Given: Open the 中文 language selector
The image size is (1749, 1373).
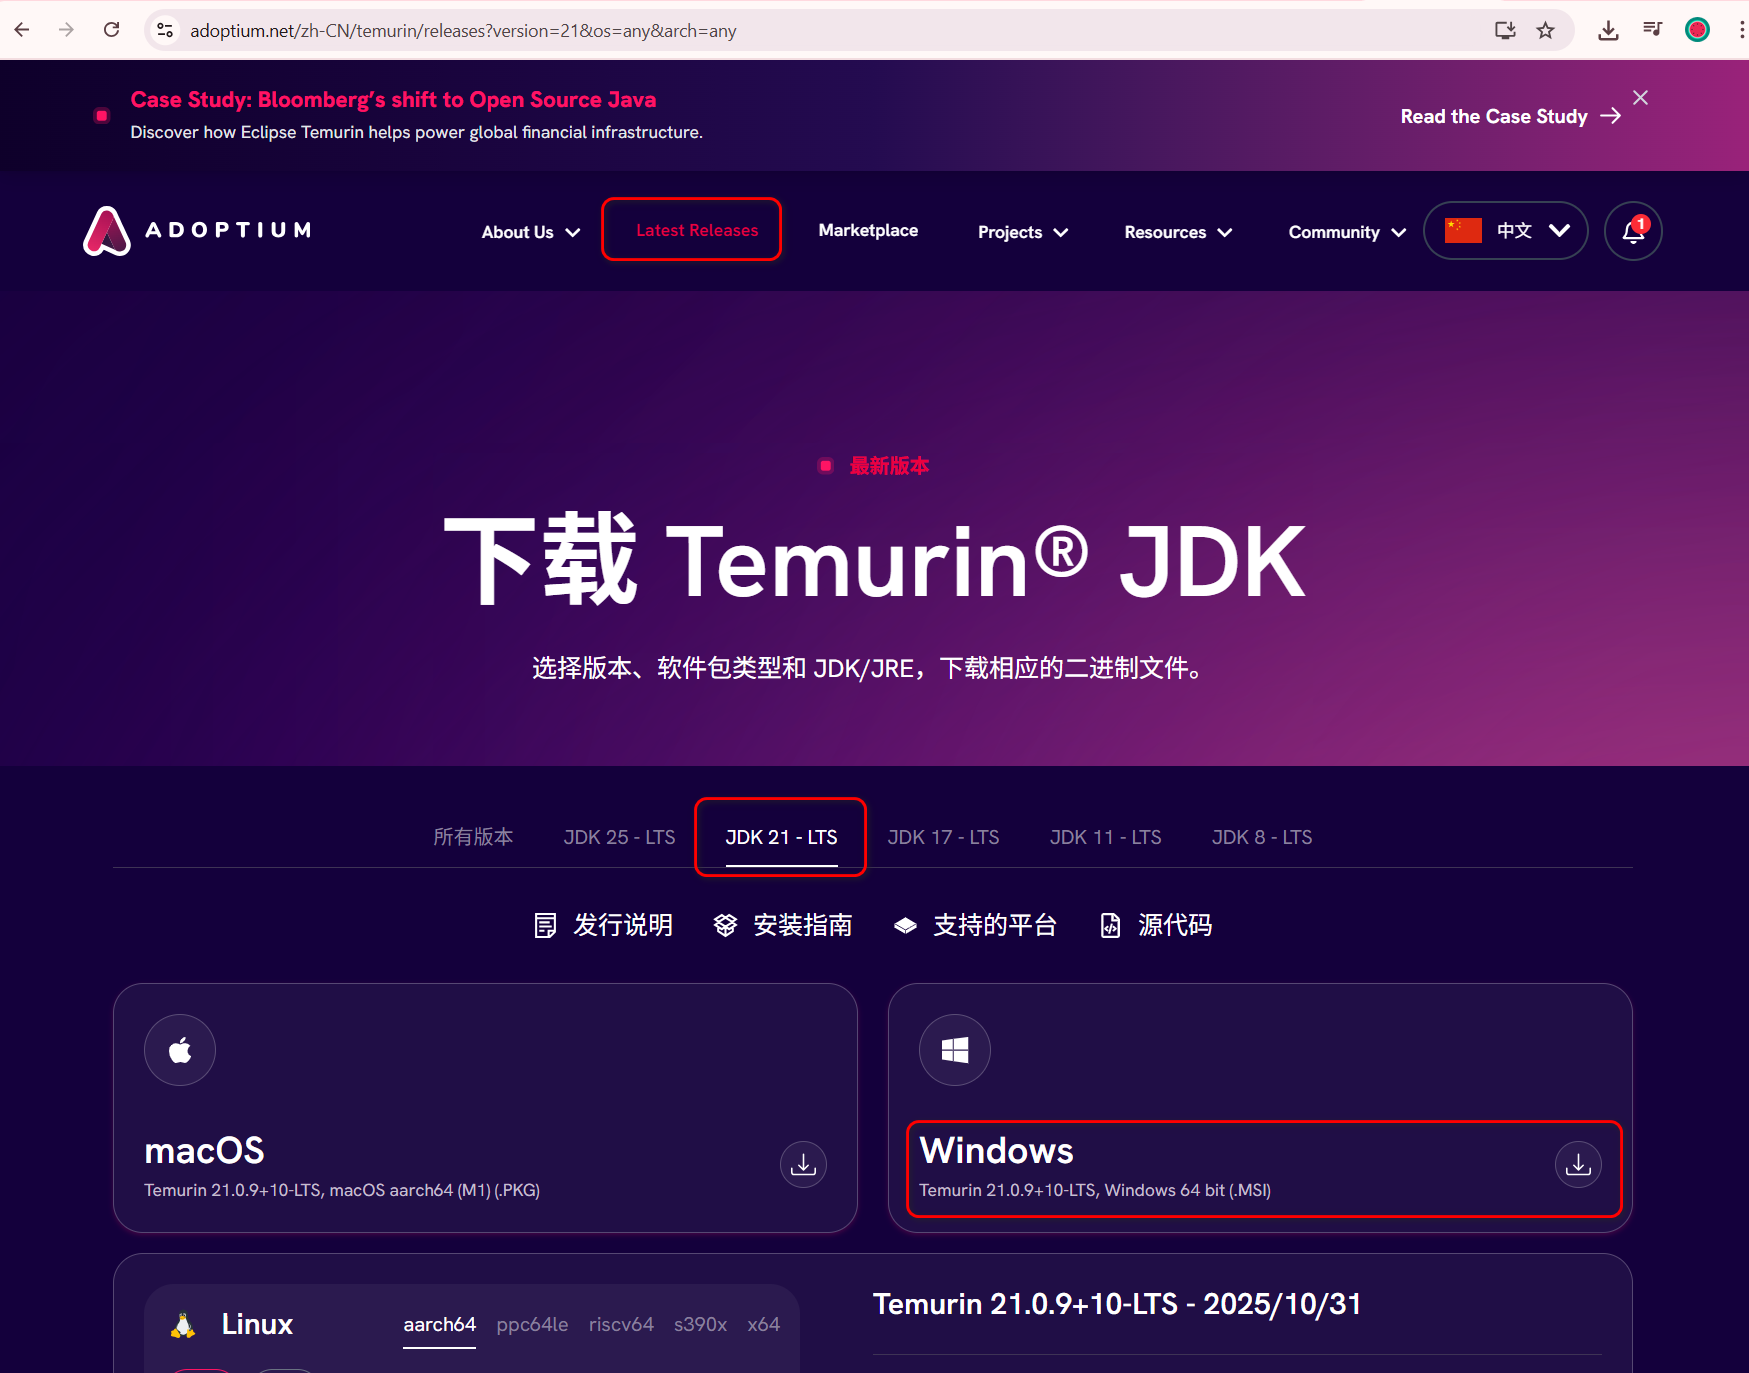Looking at the screenshot, I should click(x=1505, y=231).
